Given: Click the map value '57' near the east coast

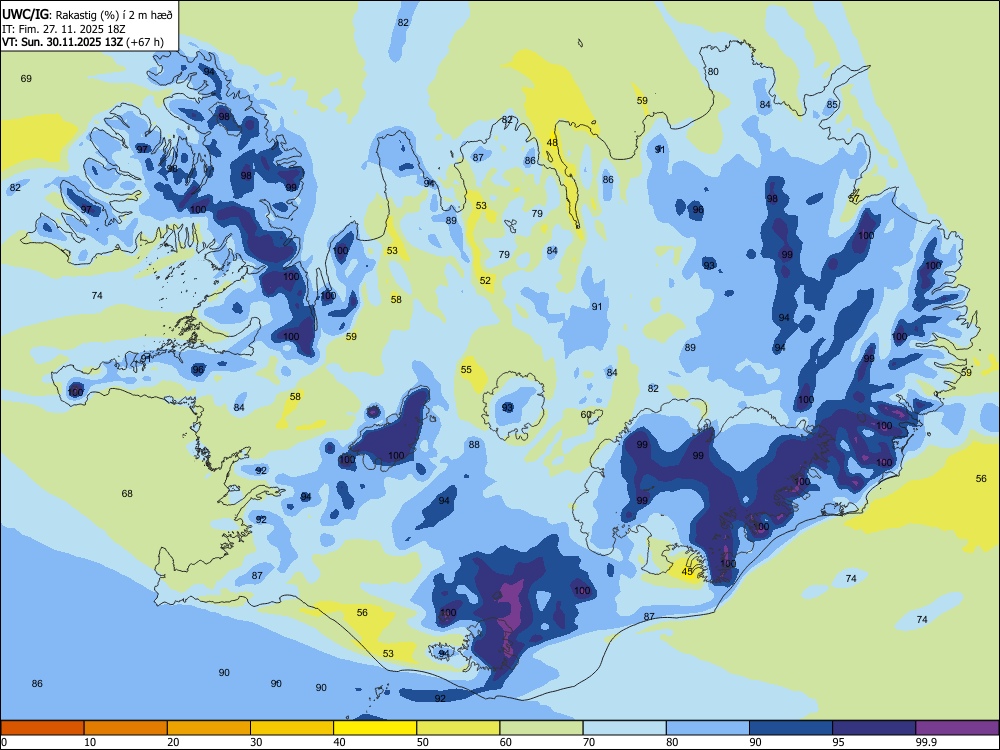Looking at the screenshot, I should [854, 198].
